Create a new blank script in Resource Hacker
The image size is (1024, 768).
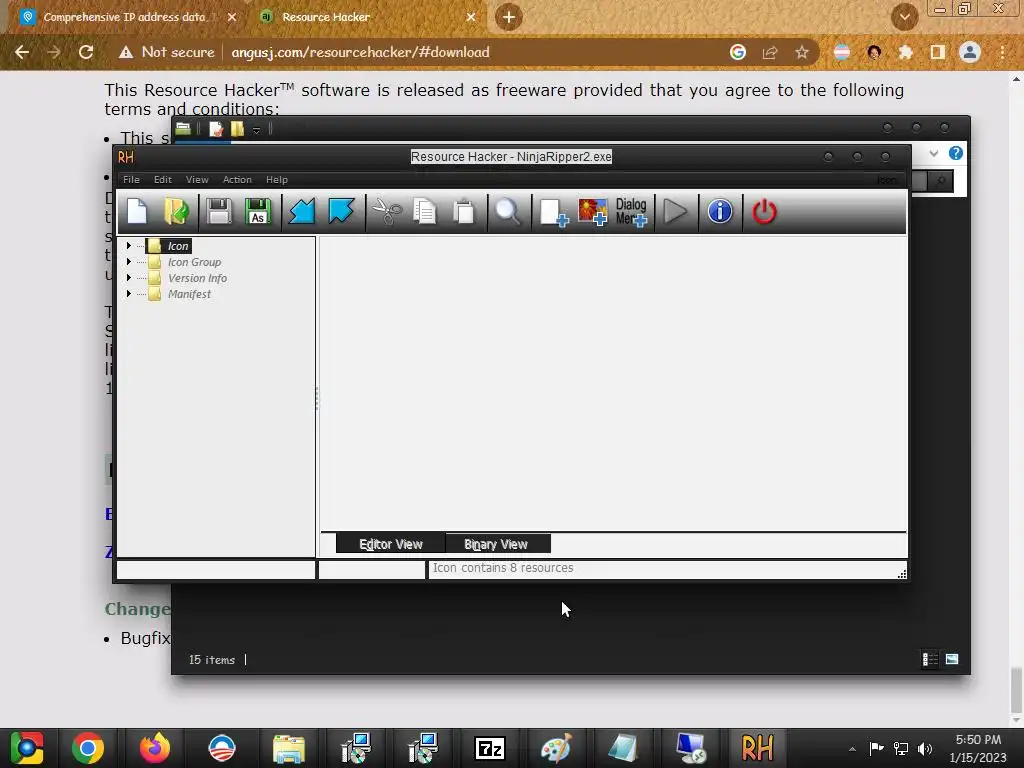point(137,212)
